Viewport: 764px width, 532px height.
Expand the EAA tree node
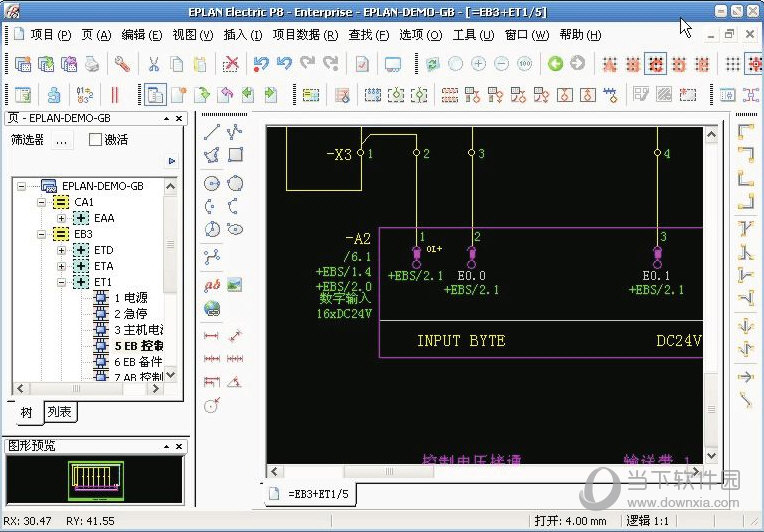point(61,218)
